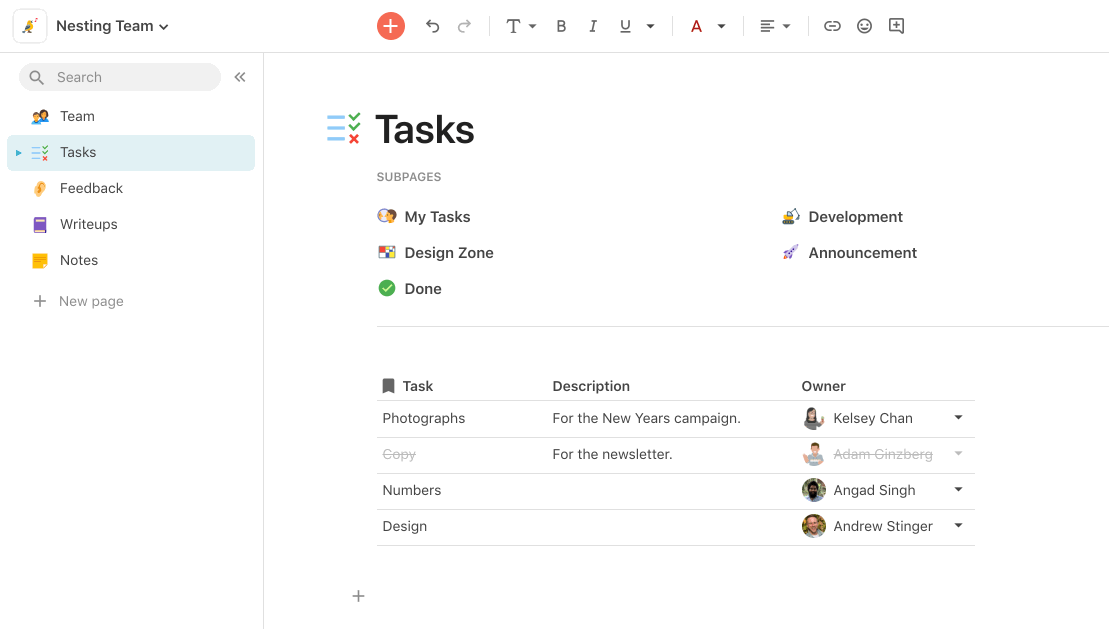Screen dimensions: 1109x629
Task: Click Angad Singh's avatar
Action: click(x=813, y=490)
